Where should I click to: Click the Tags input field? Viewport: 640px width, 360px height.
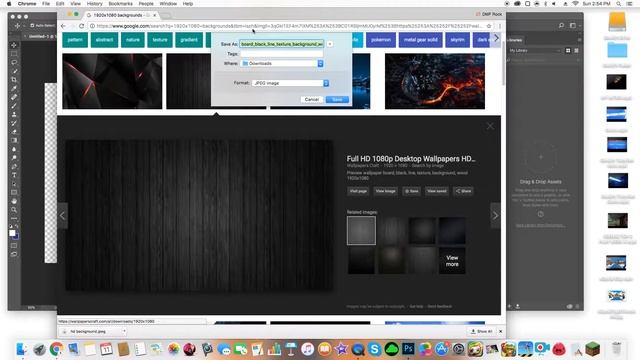(x=282, y=54)
